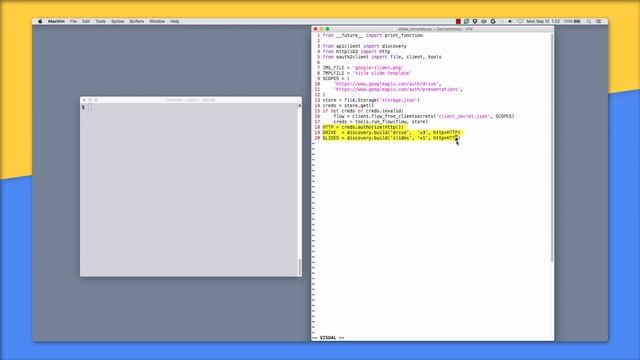
Task: Click the 'client_secret.json' string
Action: point(463,116)
